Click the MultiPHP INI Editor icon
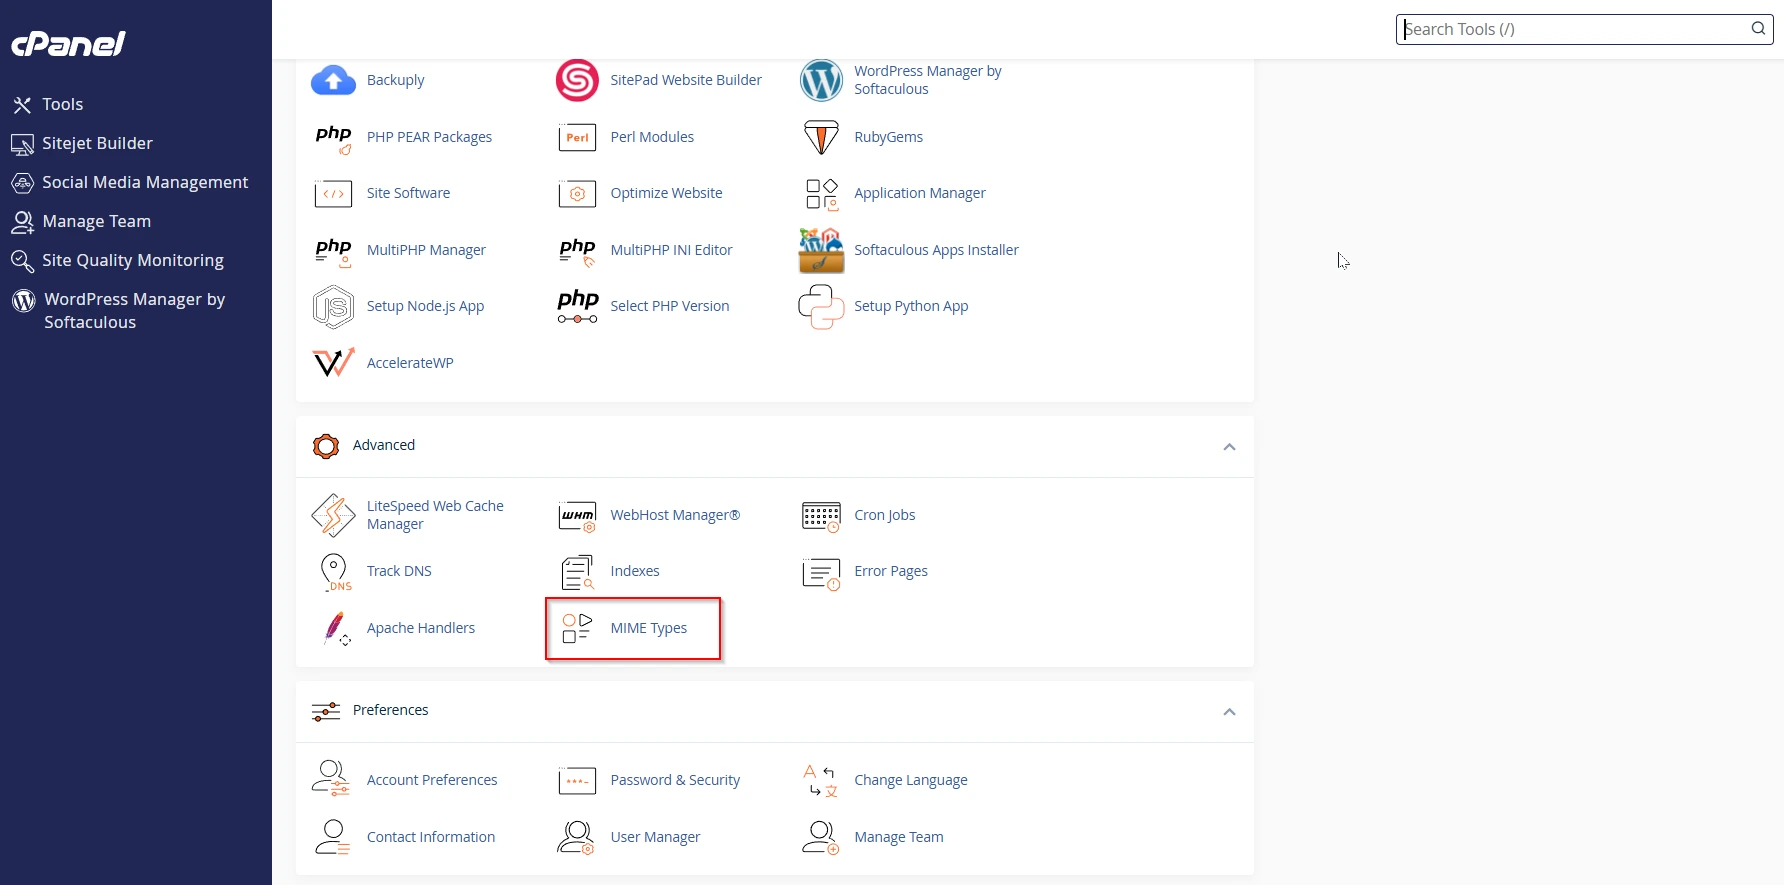This screenshot has width=1784, height=885. coord(577,250)
